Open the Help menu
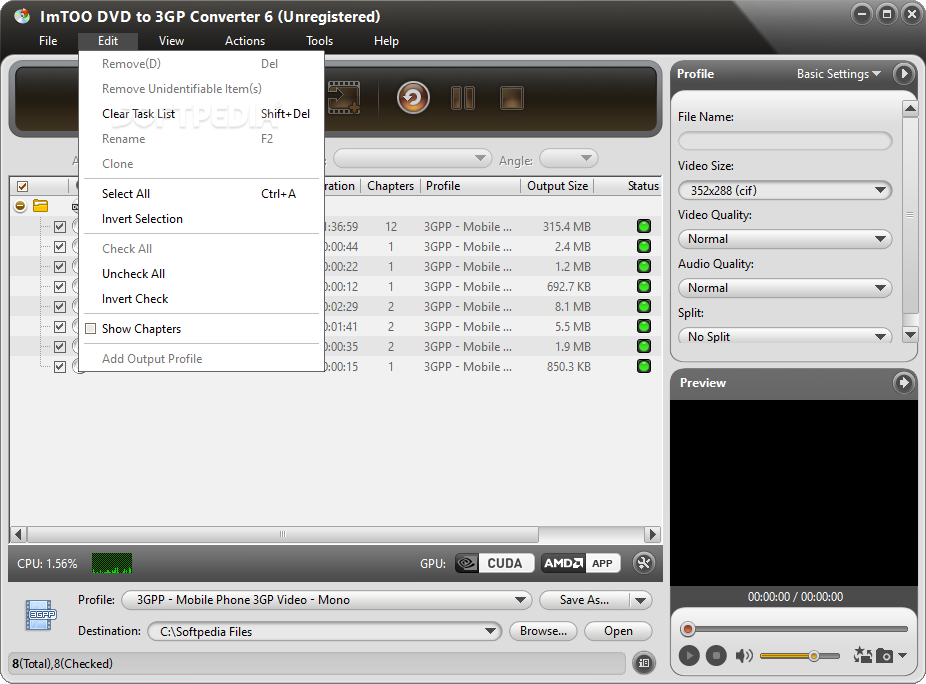 [386, 41]
